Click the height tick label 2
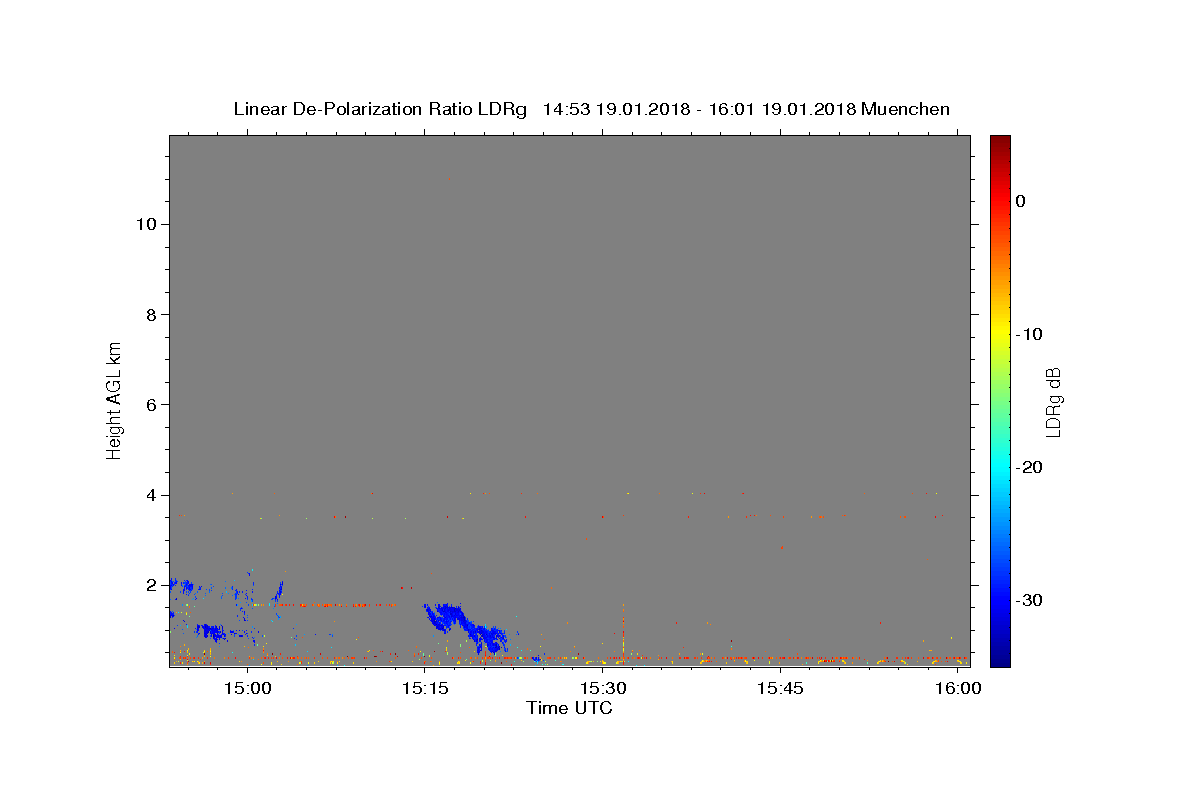Screen dimensions: 1200x800 (152, 585)
